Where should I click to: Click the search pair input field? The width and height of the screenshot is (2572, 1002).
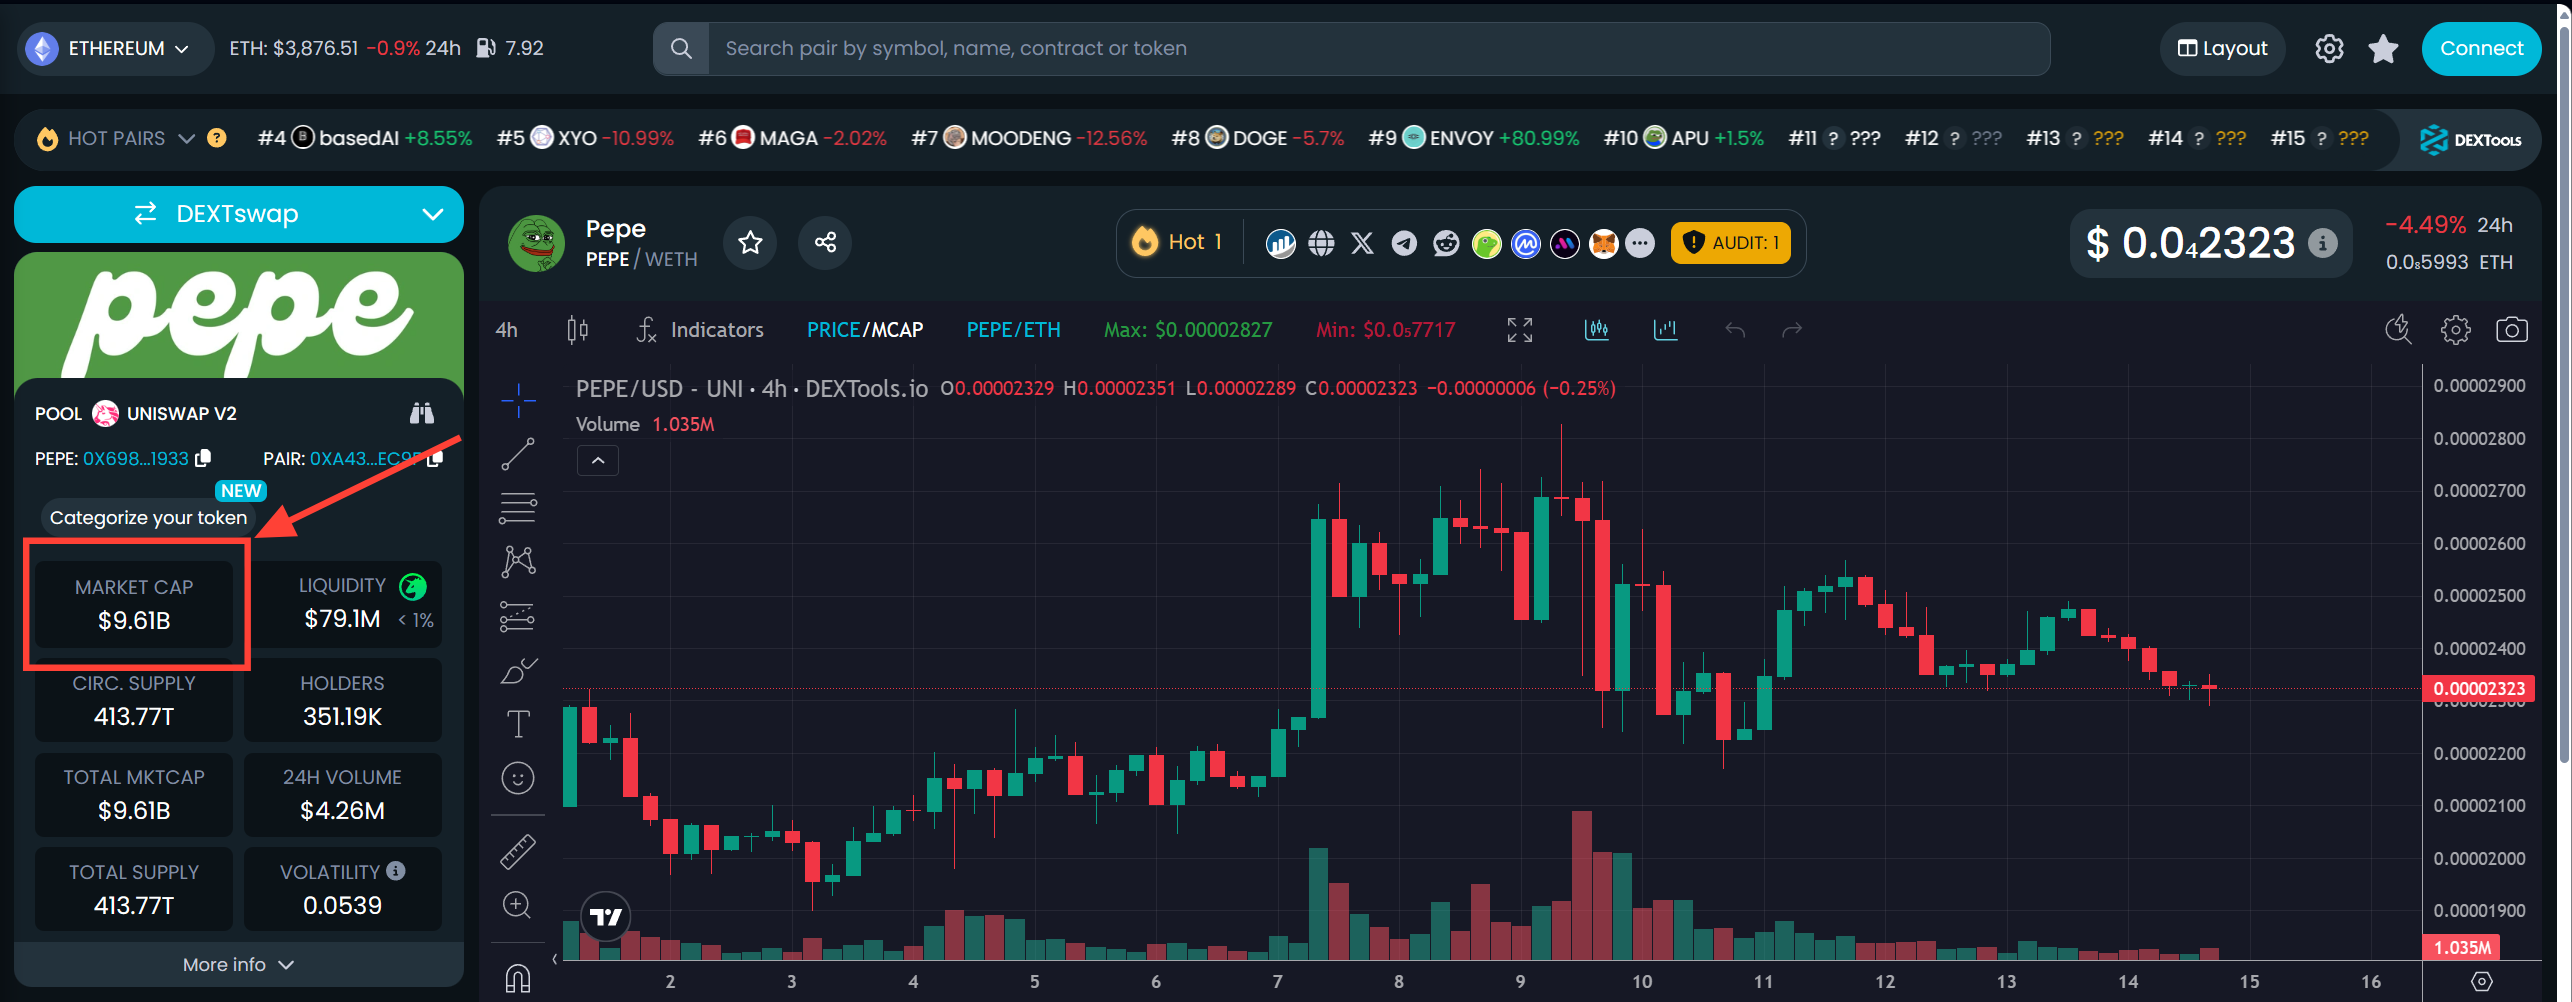1379,48
